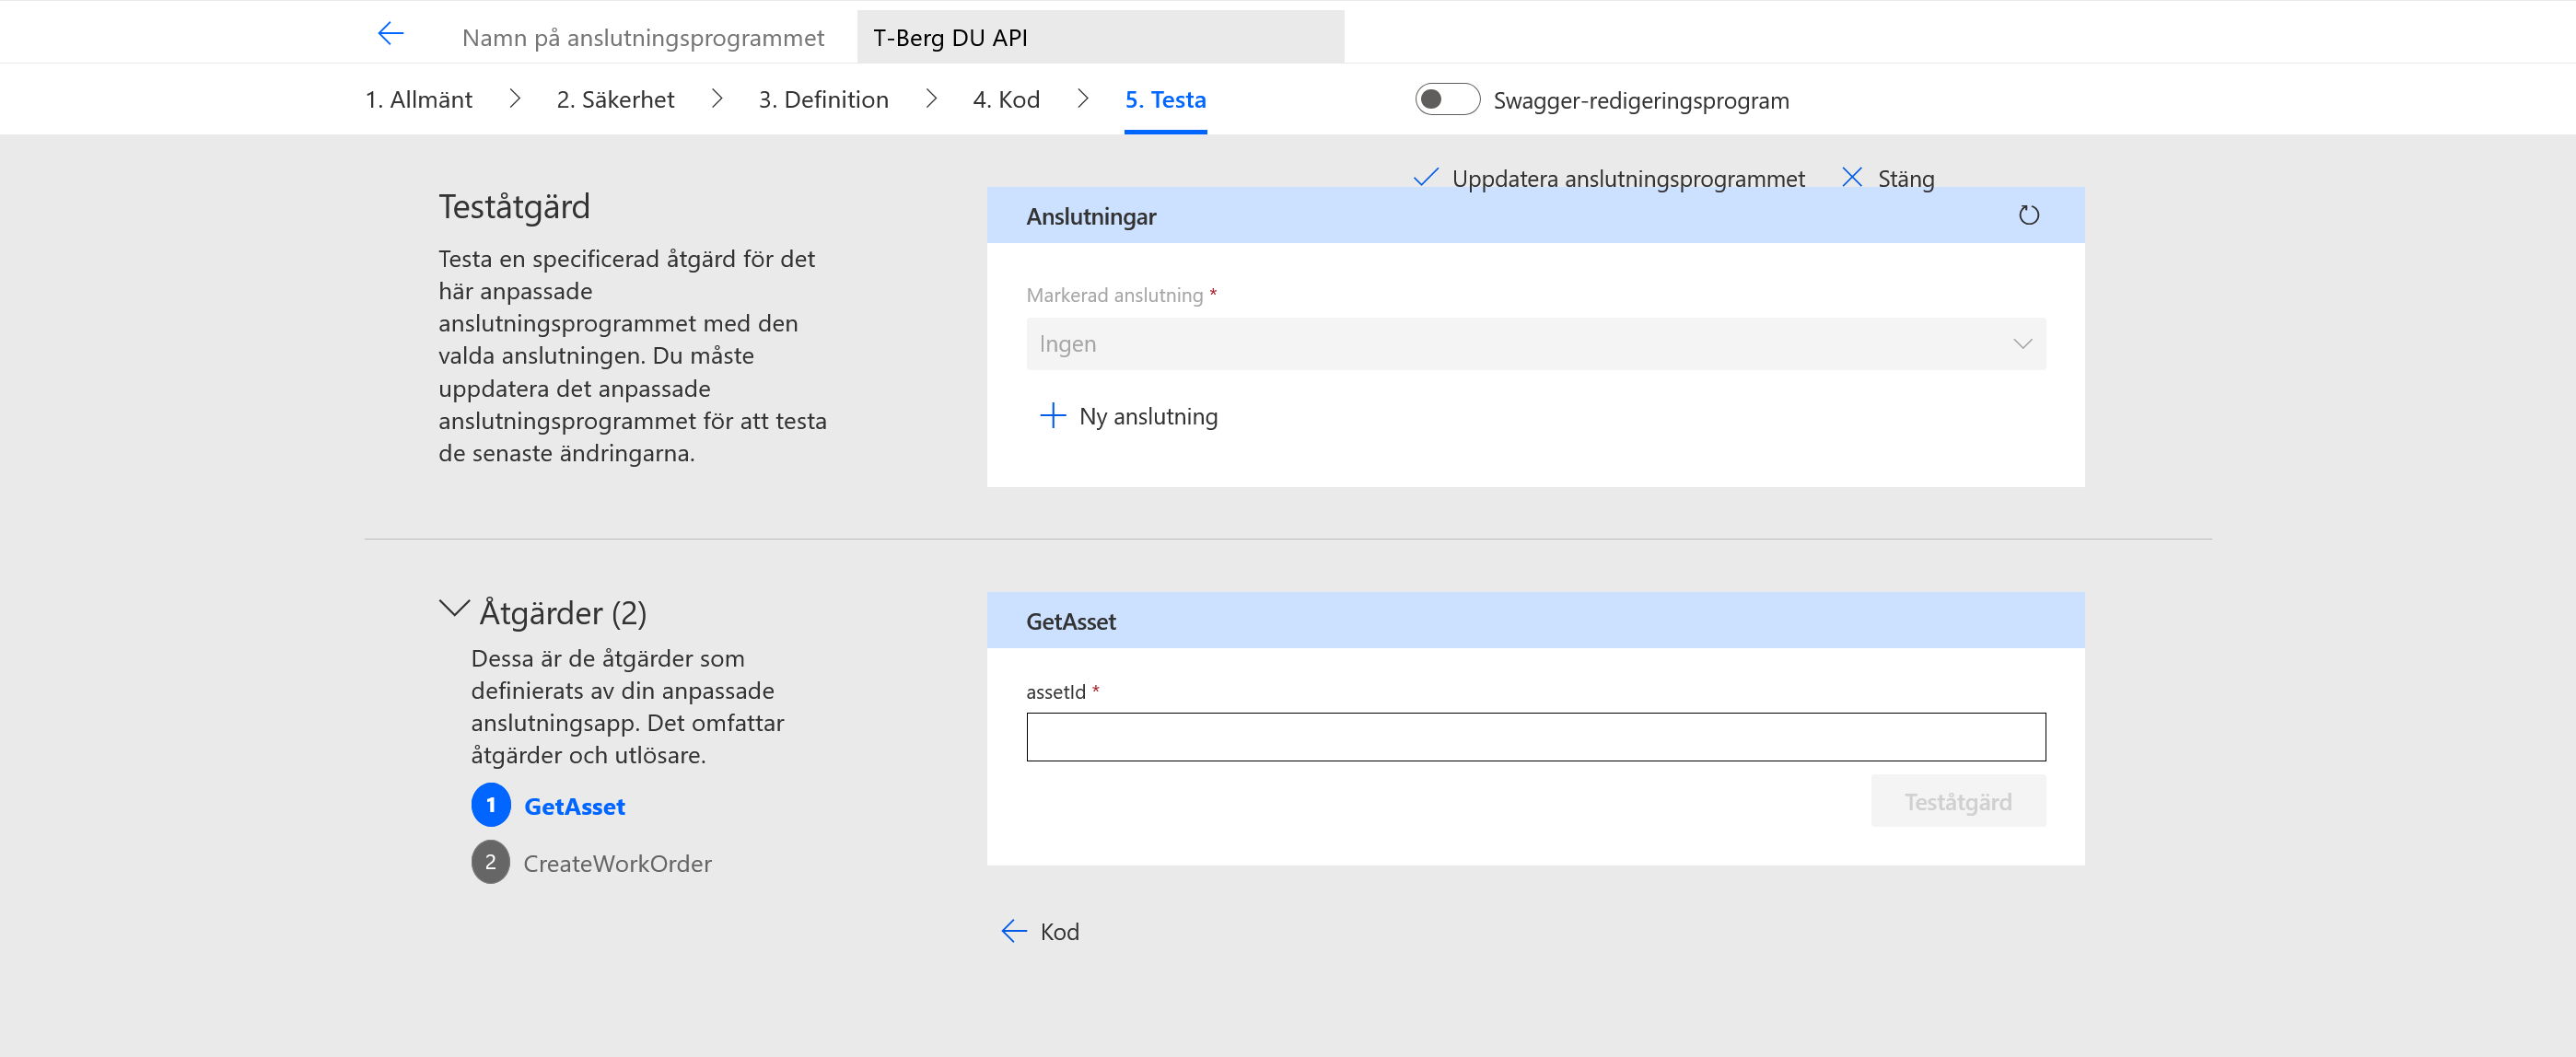Click the GetAsset panel header
This screenshot has width=2576, height=1057.
[1535, 620]
